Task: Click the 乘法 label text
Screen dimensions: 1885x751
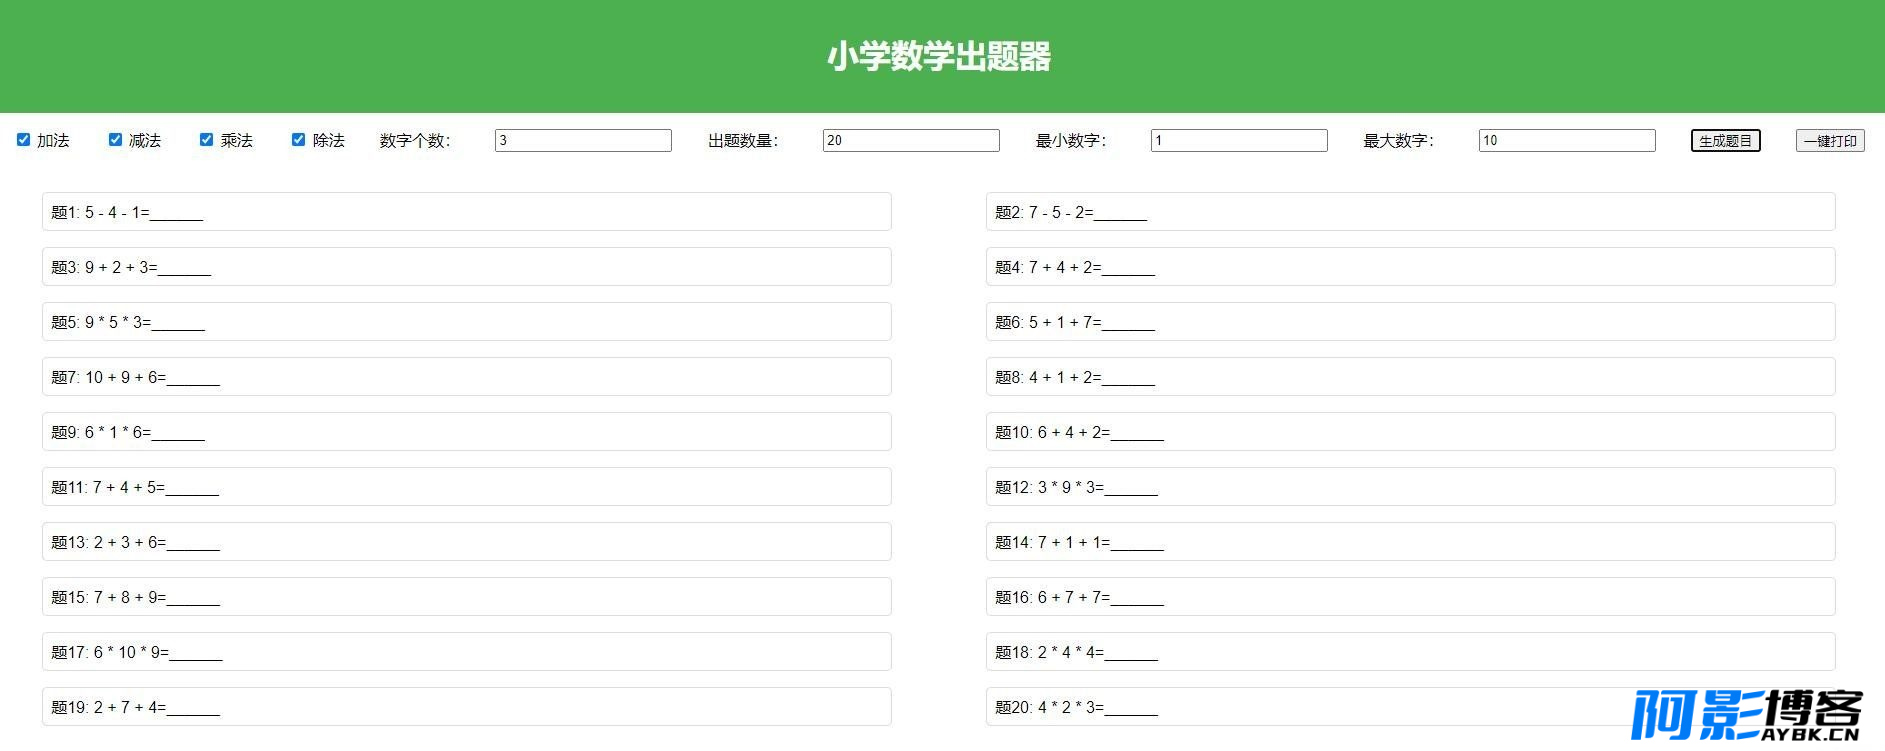Action: [x=237, y=141]
